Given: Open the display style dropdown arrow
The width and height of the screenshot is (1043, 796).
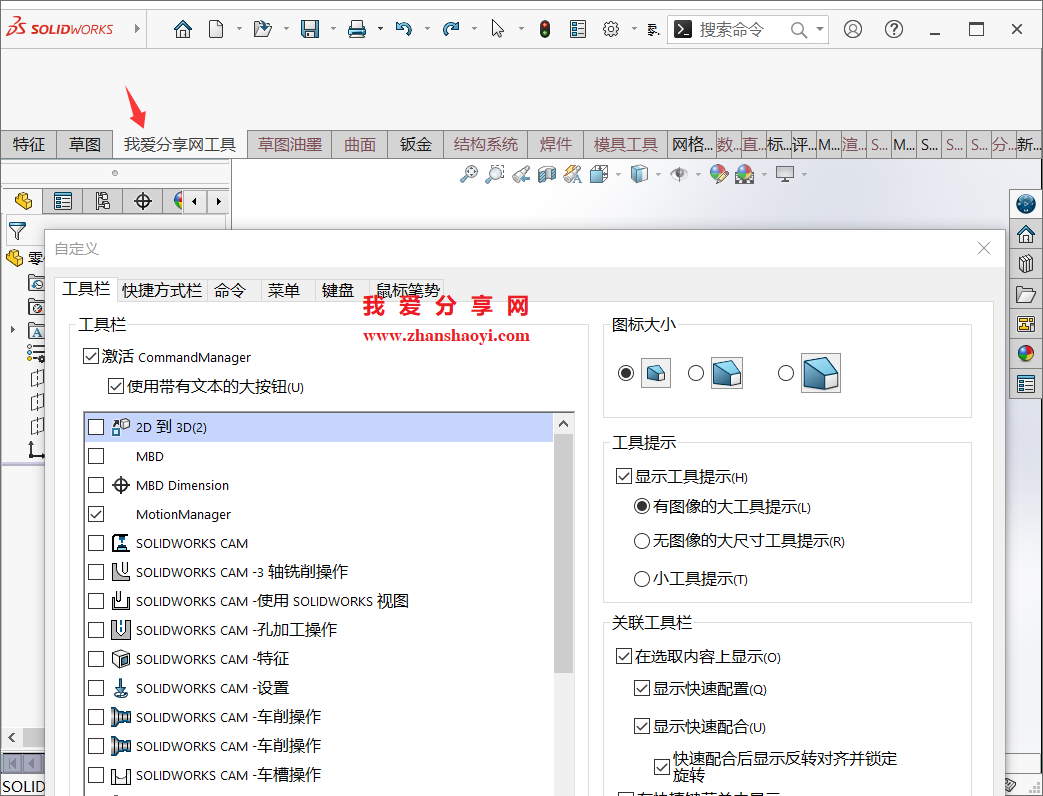Looking at the screenshot, I should [x=657, y=173].
